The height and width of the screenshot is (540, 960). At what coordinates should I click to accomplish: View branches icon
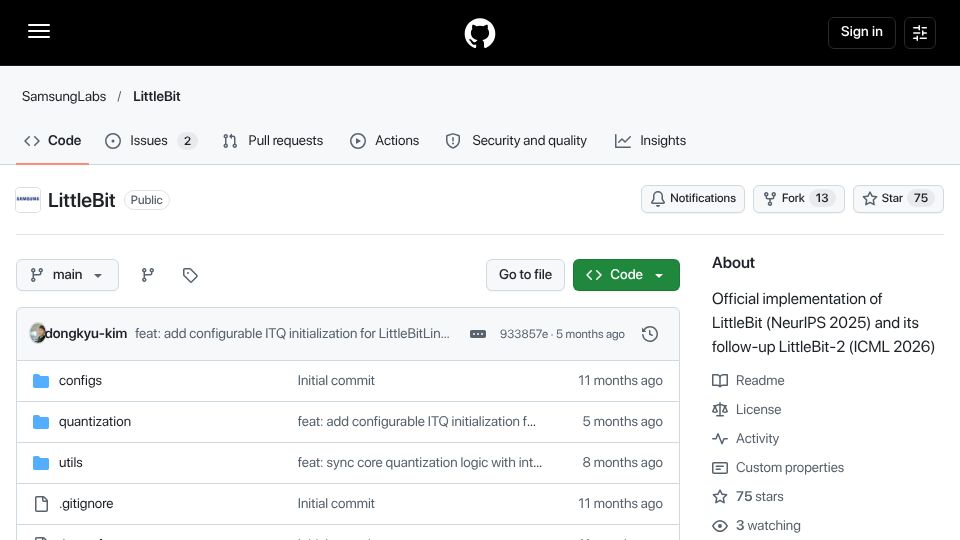pos(148,275)
